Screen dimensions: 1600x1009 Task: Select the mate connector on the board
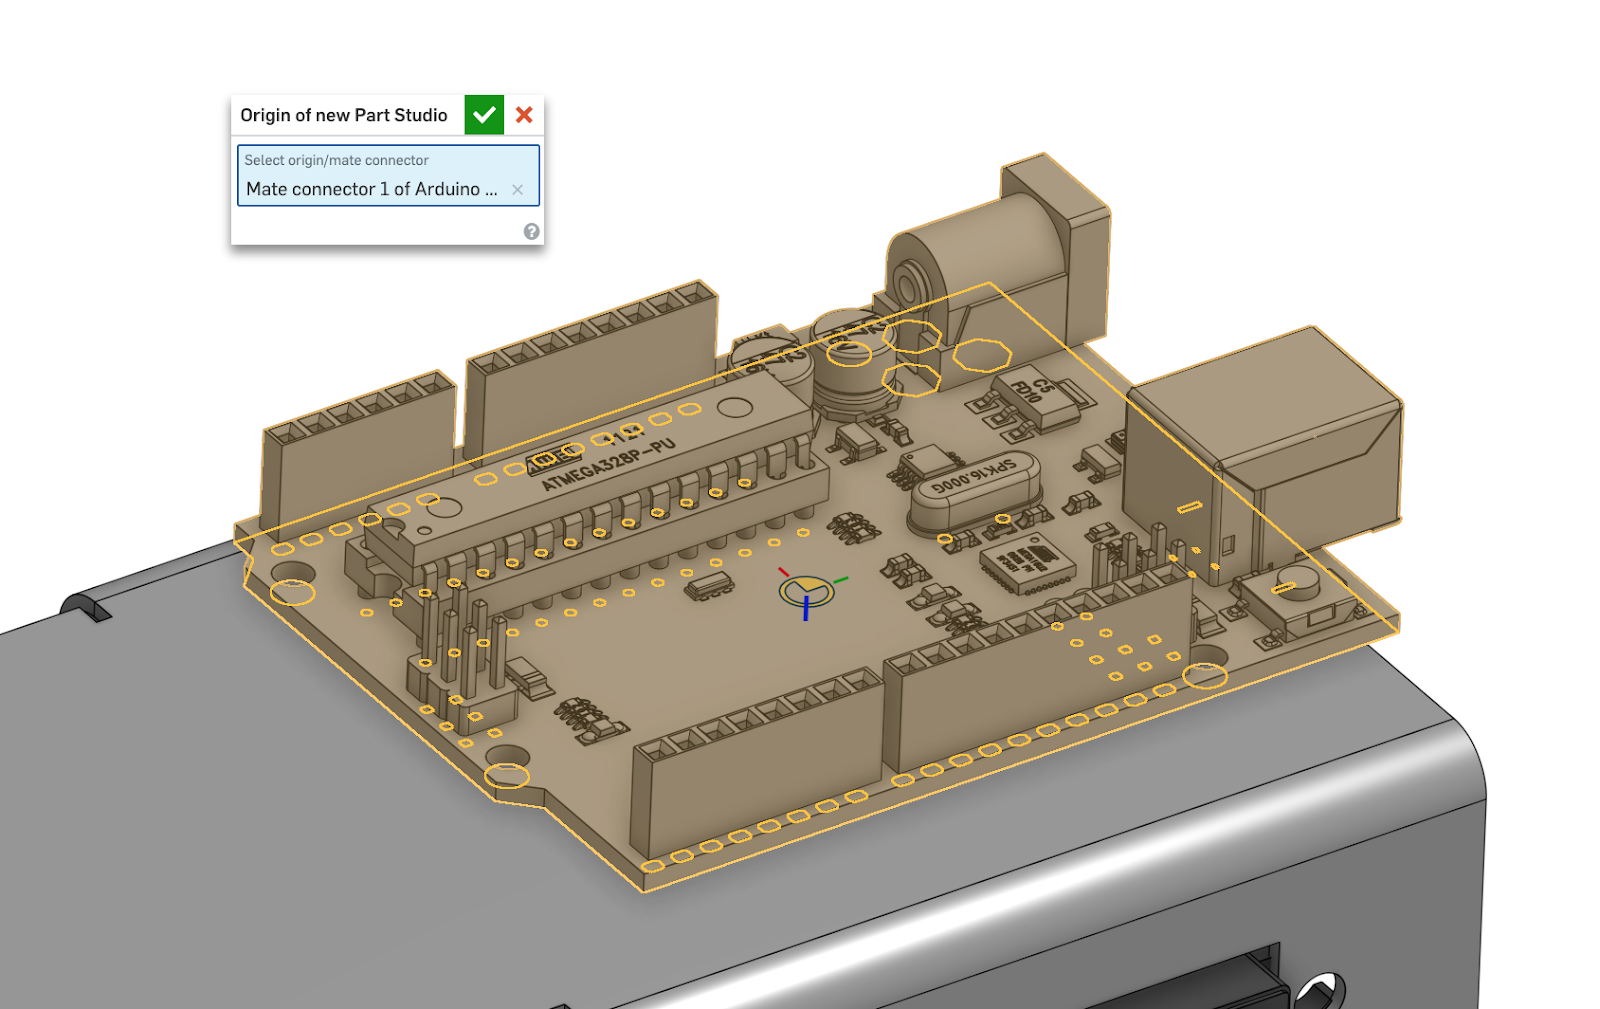pyautogui.click(x=806, y=592)
